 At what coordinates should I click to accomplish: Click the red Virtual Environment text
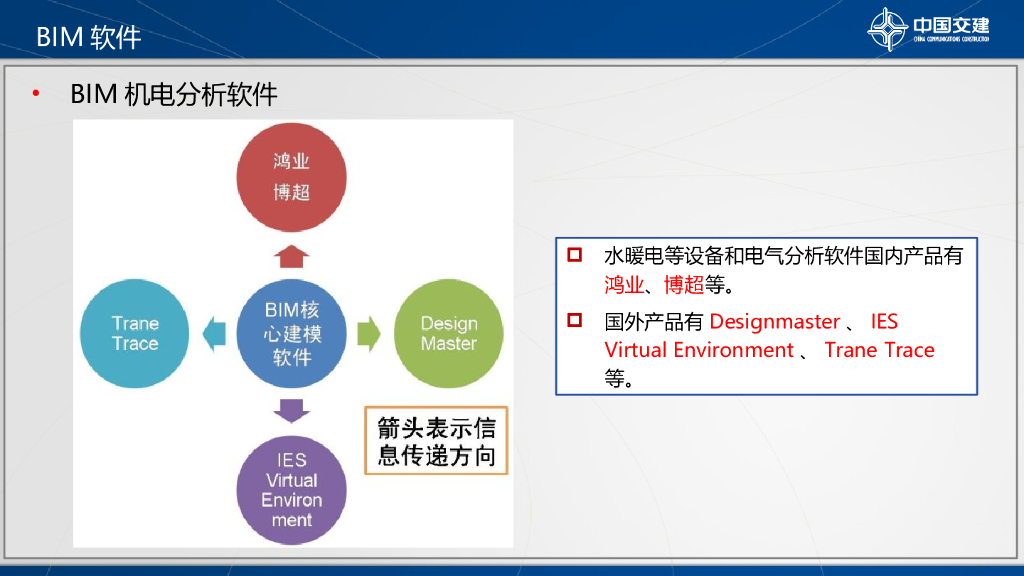[699, 350]
